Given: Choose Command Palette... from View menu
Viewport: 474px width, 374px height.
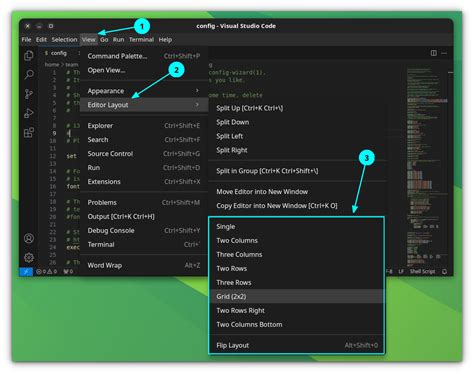Looking at the screenshot, I should pos(144,56).
